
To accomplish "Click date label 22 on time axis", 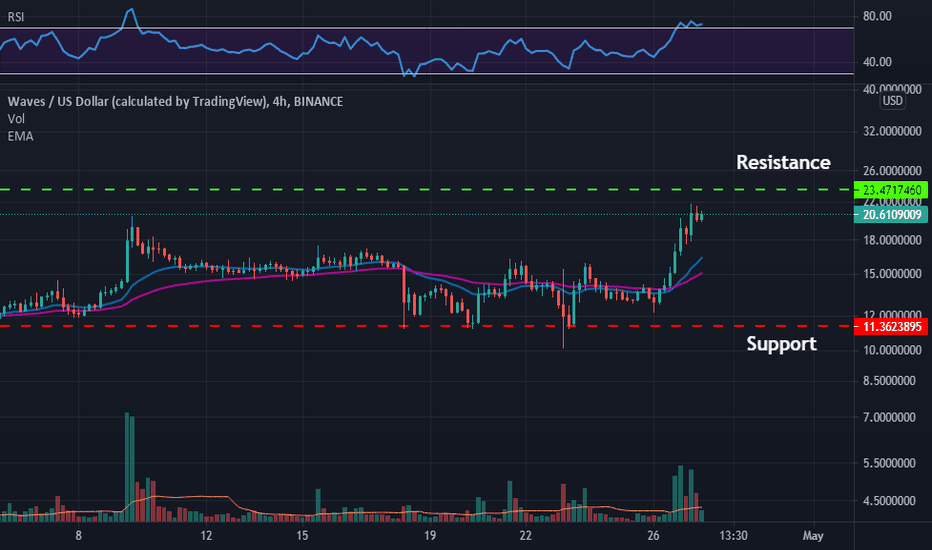I will point(525,536).
